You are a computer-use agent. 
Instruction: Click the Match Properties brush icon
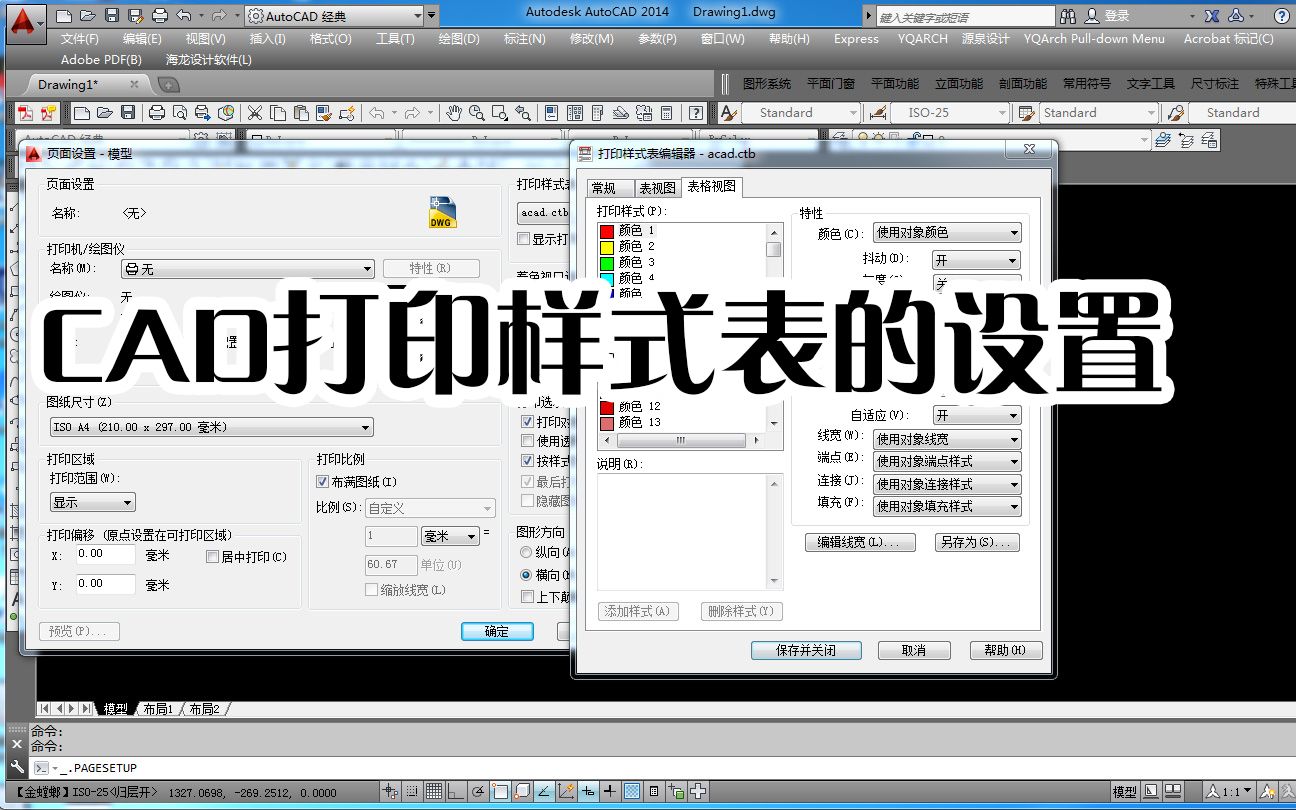tap(325, 113)
